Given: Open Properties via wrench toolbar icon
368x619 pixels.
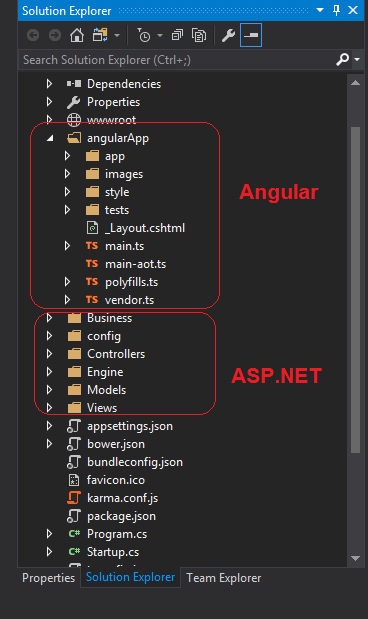Looking at the screenshot, I should (x=228, y=36).
